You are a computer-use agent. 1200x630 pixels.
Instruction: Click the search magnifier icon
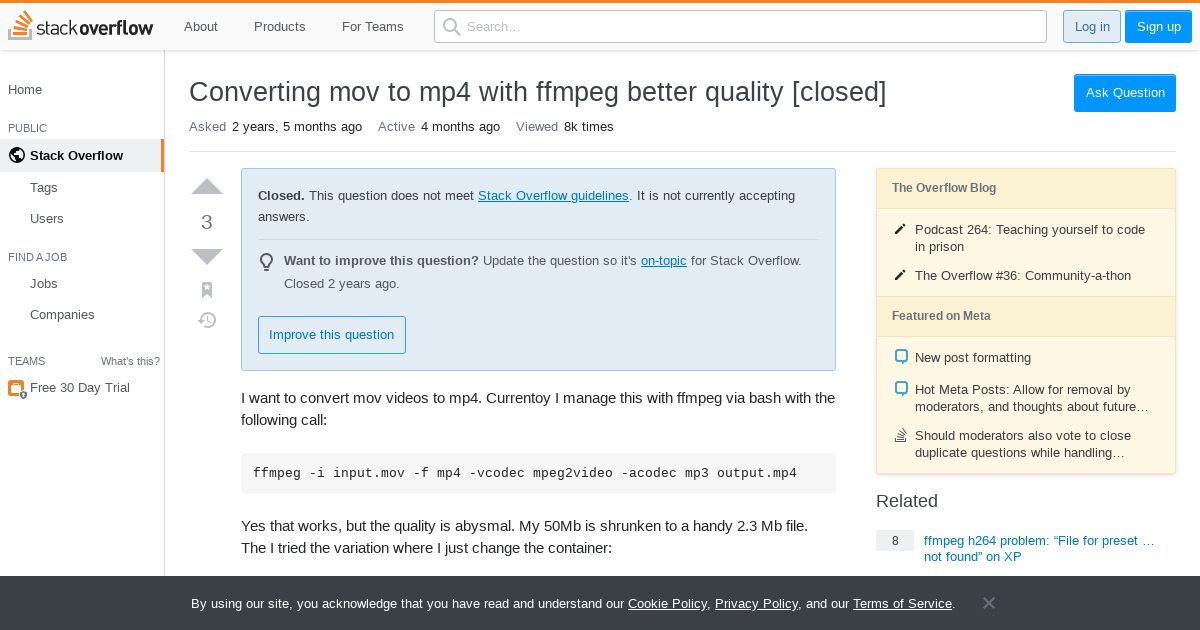452,27
